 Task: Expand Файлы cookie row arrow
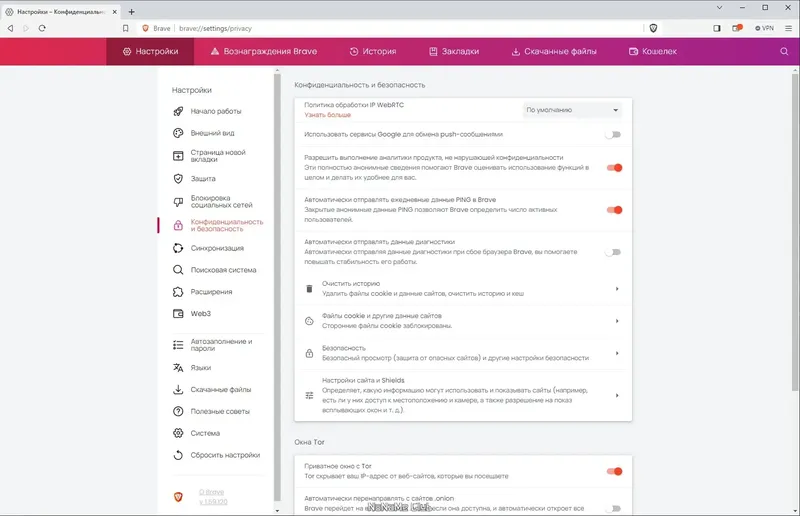617,321
